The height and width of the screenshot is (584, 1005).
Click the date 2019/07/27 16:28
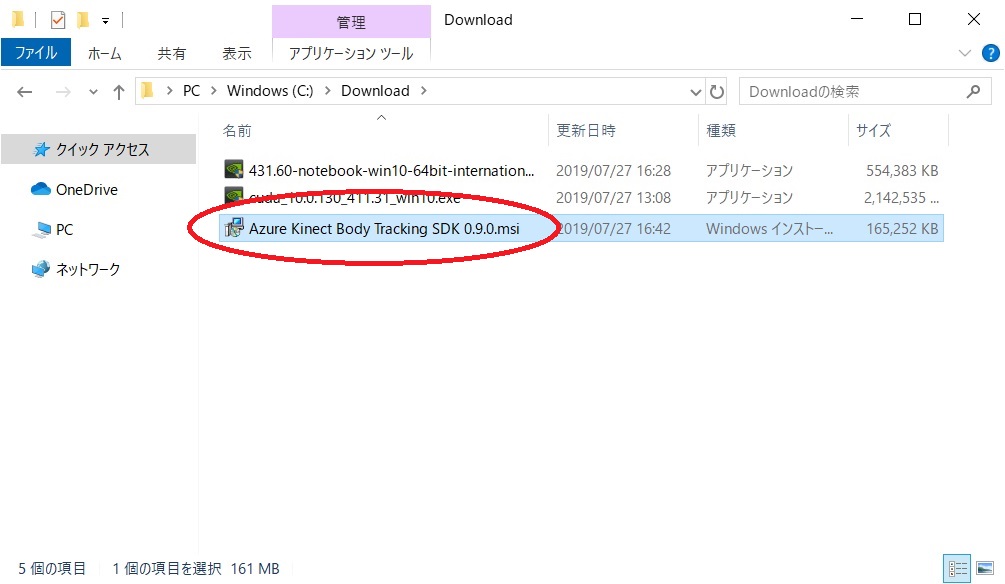coord(613,171)
